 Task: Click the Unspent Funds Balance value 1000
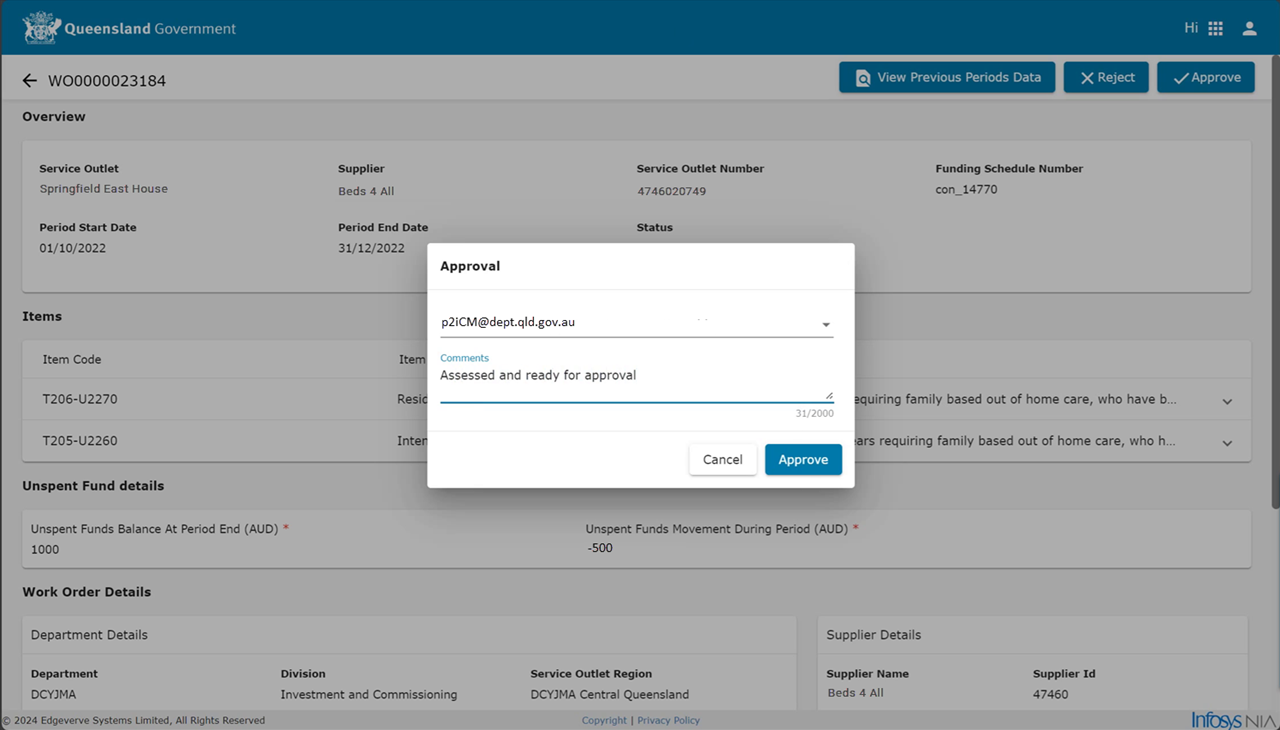[45, 549]
